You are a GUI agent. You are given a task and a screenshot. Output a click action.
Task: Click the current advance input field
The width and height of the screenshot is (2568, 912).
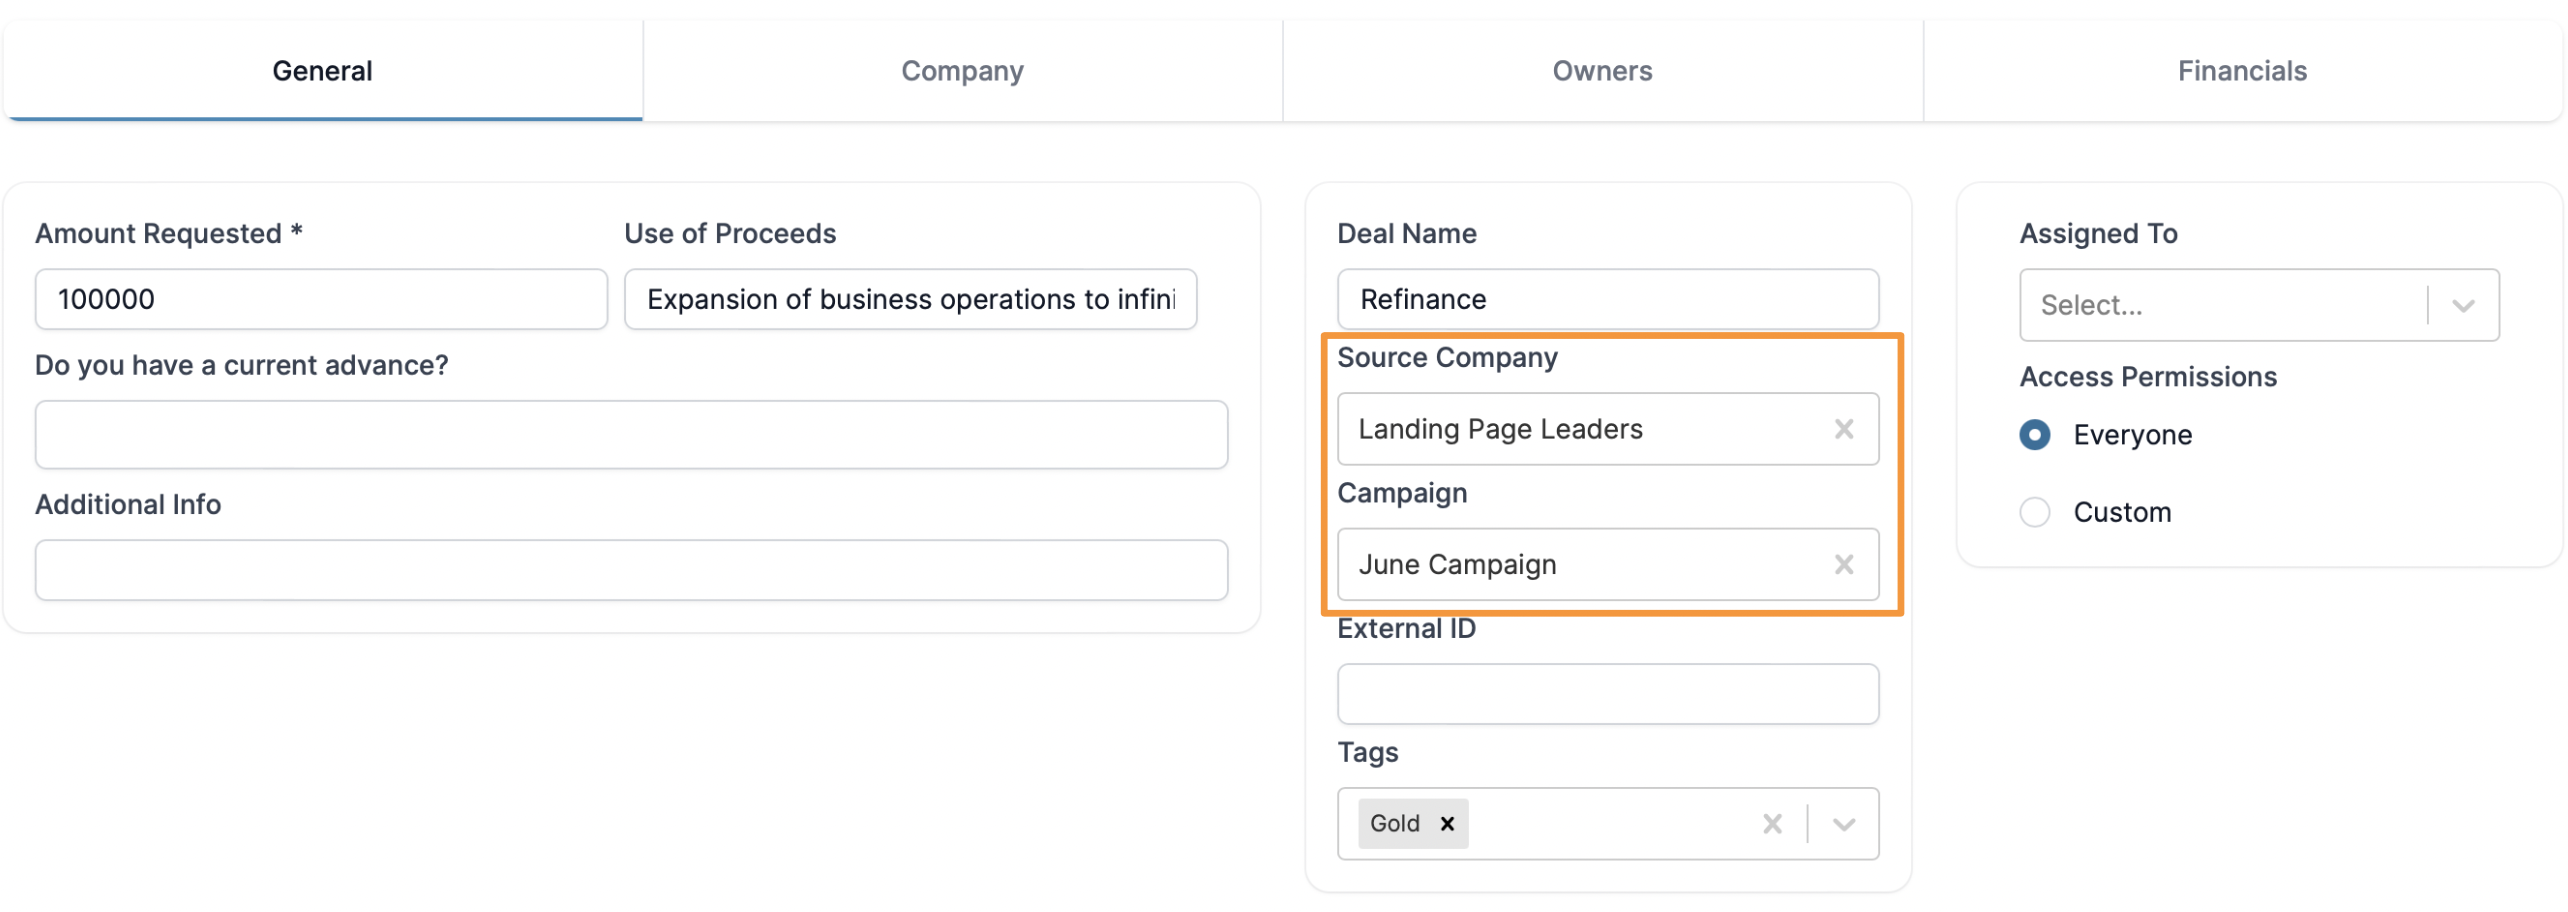631,435
